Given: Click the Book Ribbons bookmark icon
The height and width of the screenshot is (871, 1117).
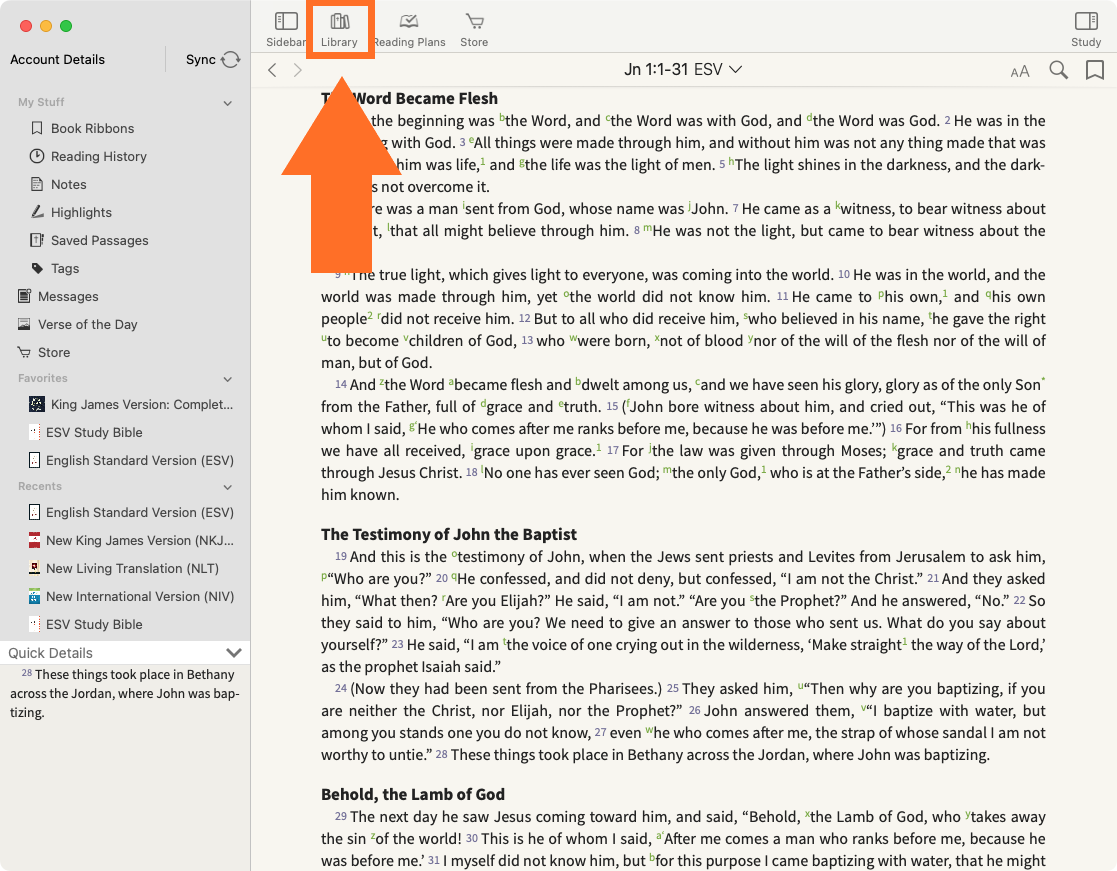Looking at the screenshot, I should coord(37,128).
